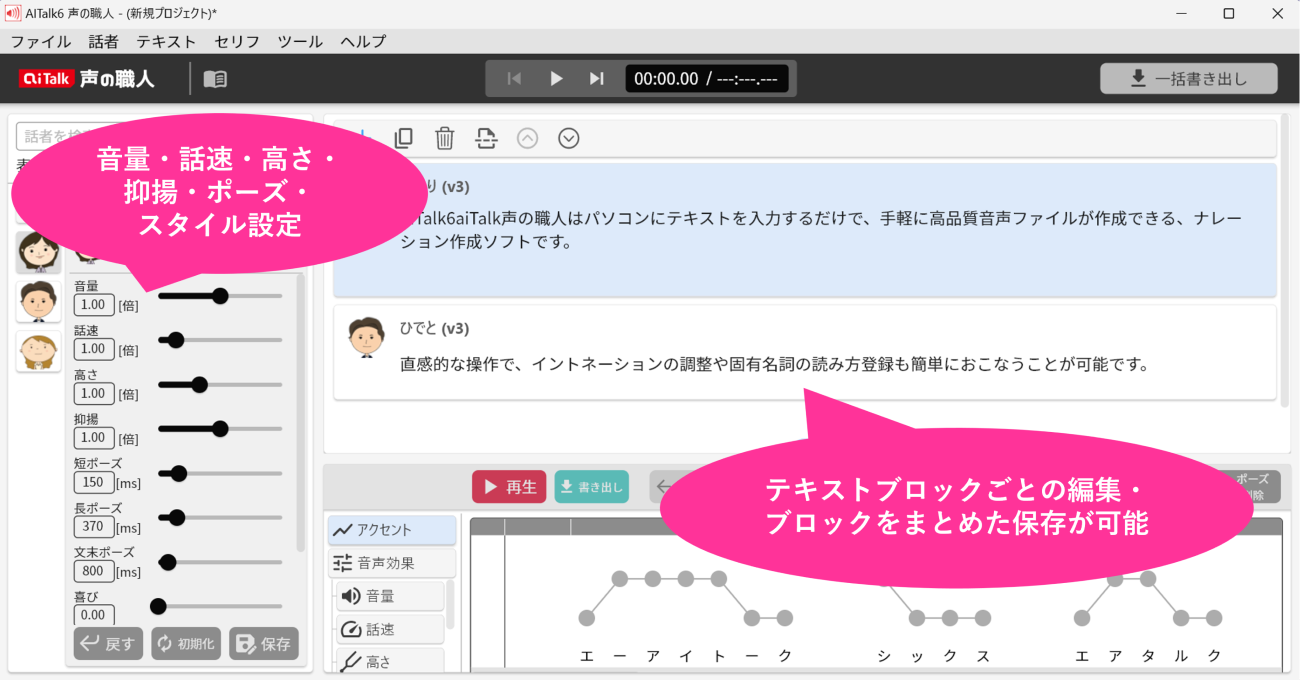Focus the 喜び 0.00 value field
1300x680 pixels.
tap(94, 615)
